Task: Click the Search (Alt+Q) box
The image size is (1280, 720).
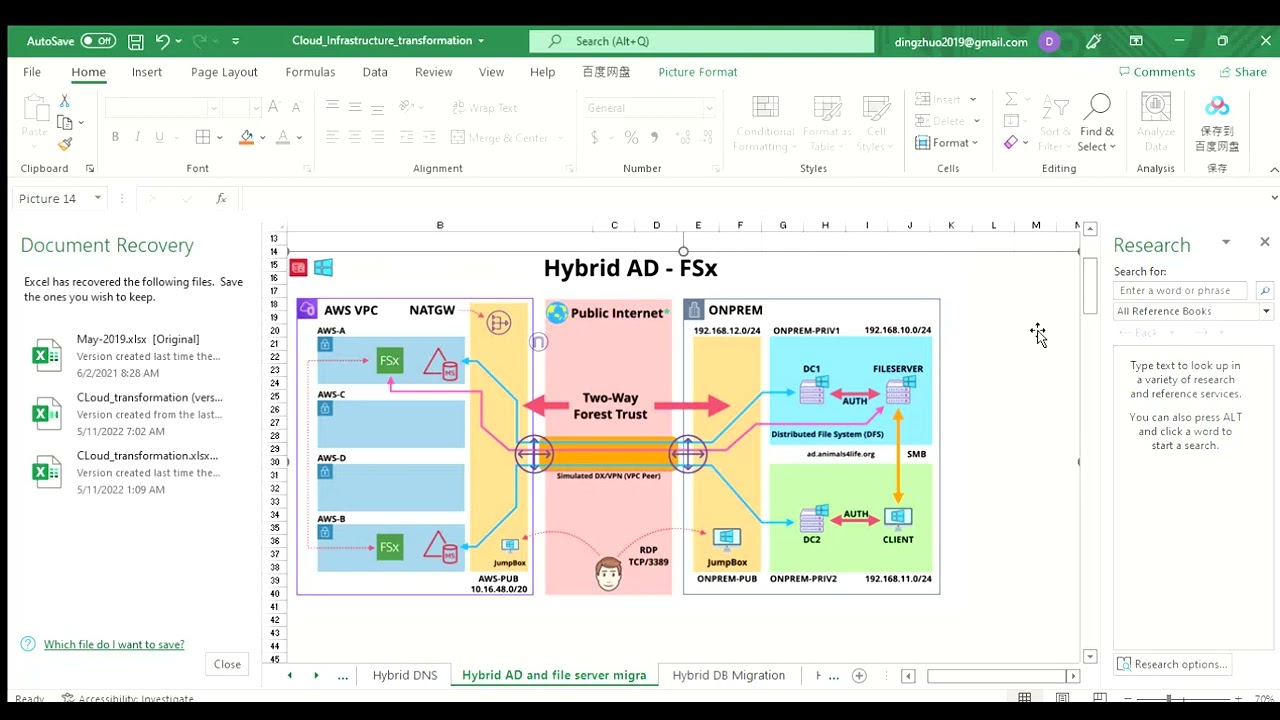Action: point(701,41)
